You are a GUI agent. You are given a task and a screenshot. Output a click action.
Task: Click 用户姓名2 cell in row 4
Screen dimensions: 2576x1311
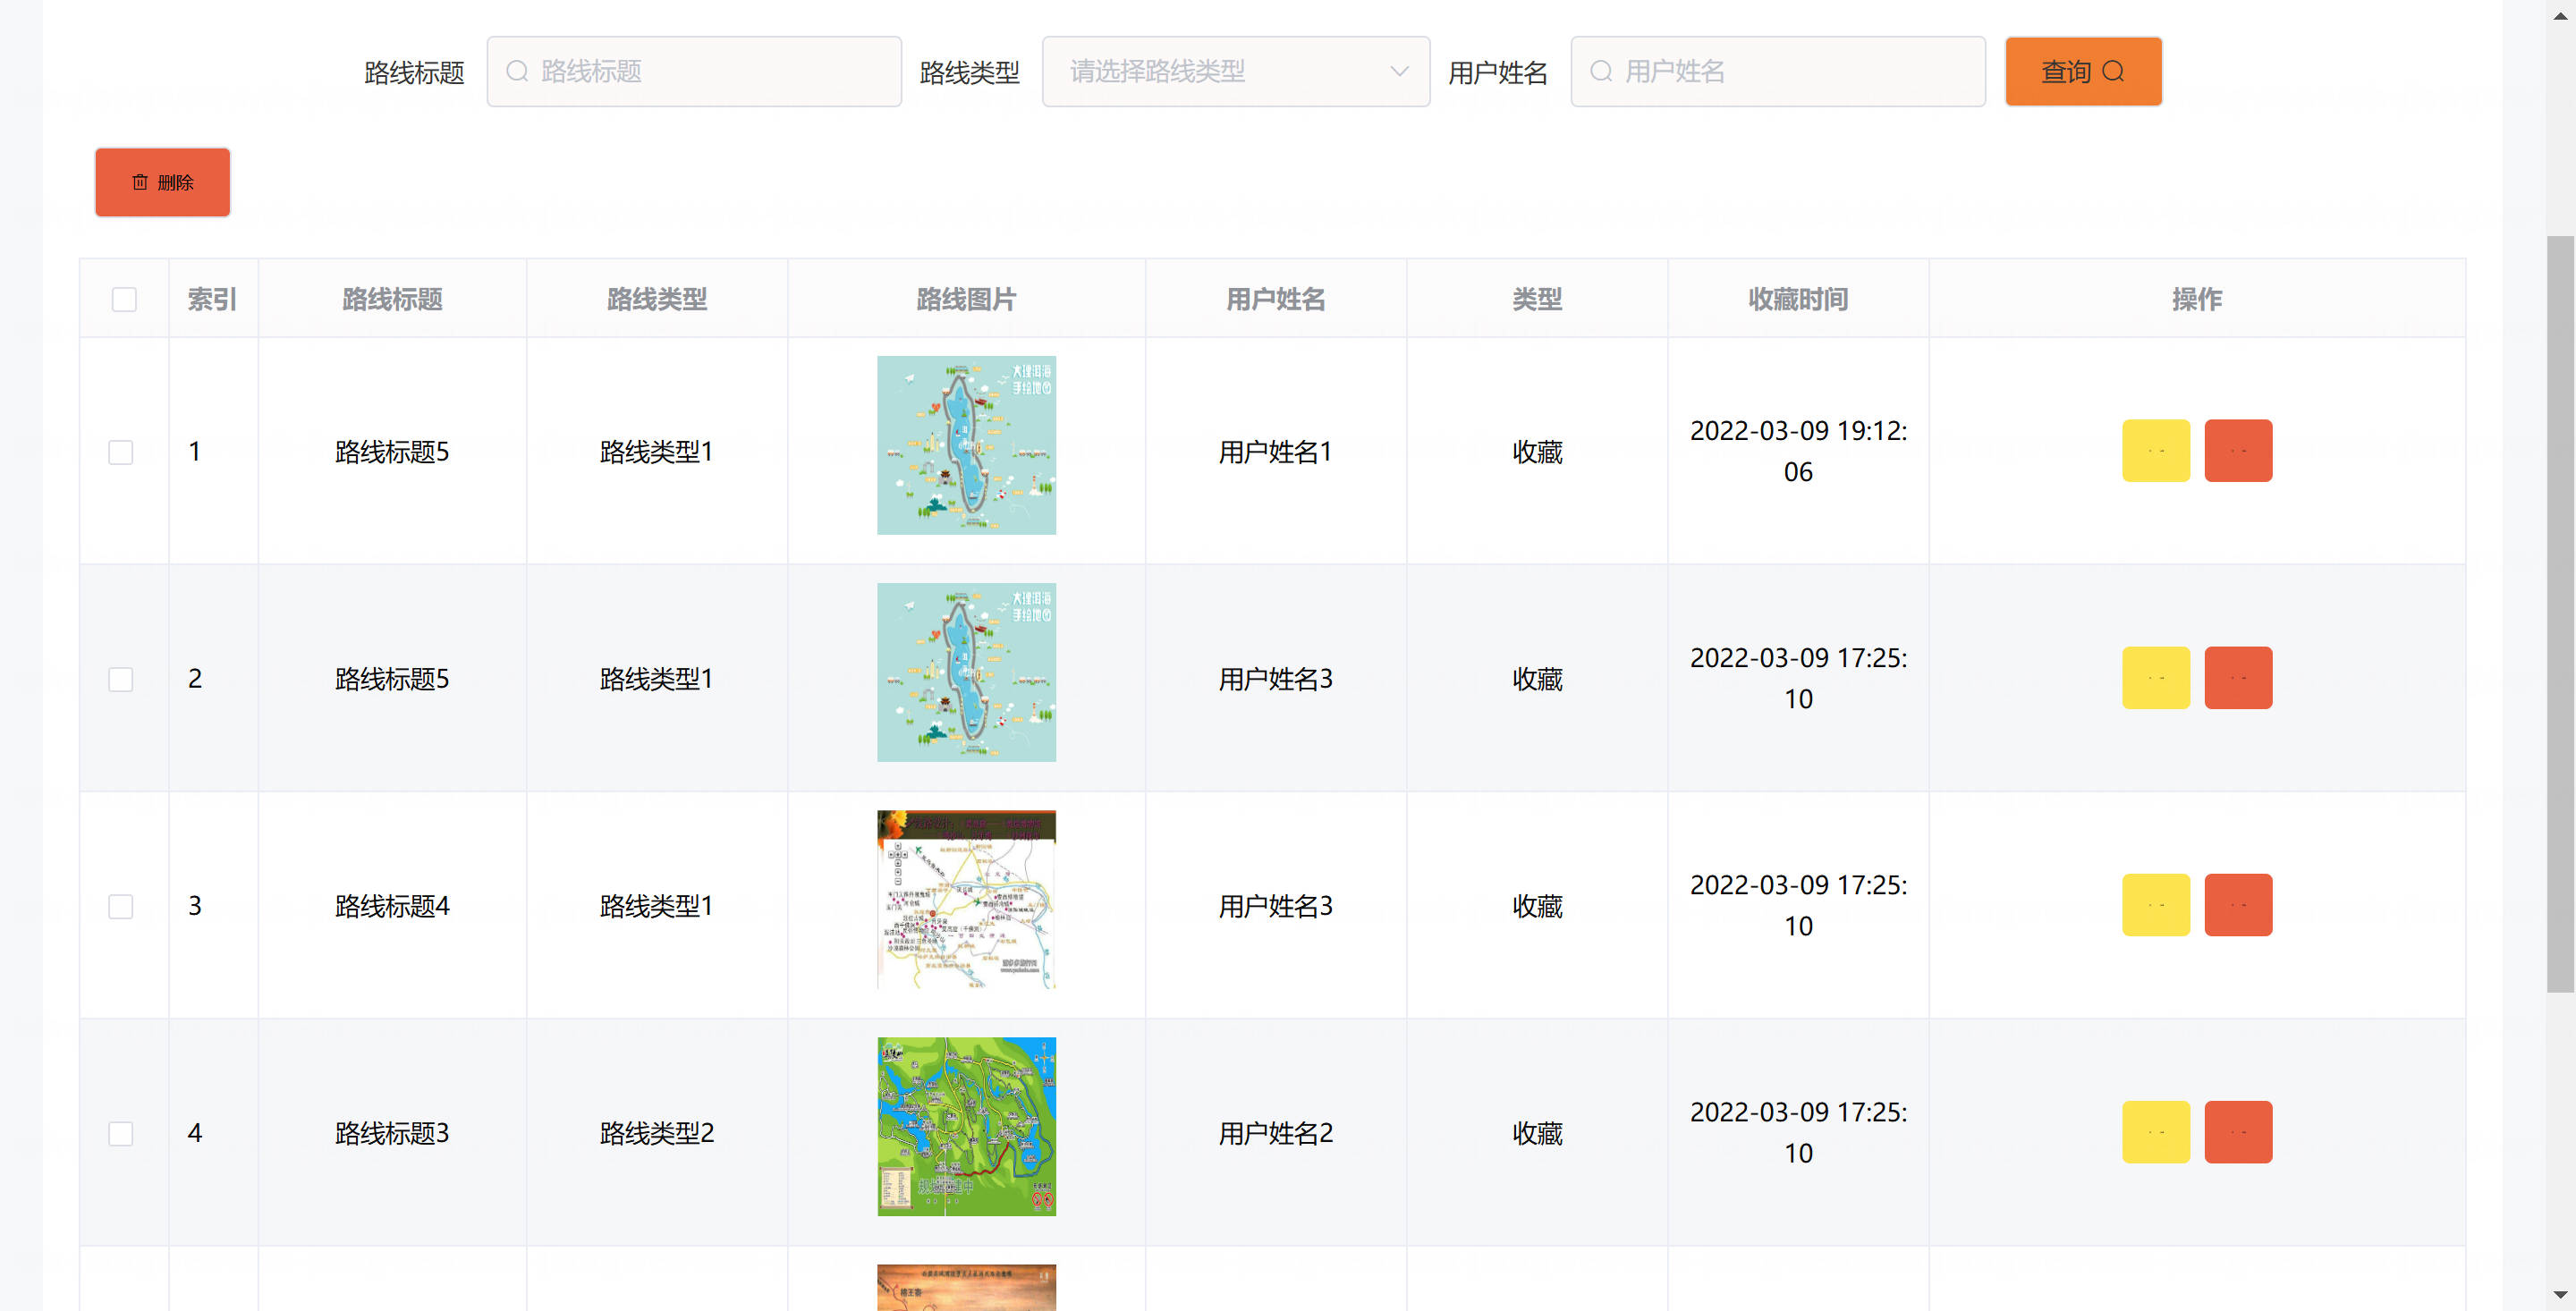(1275, 1133)
